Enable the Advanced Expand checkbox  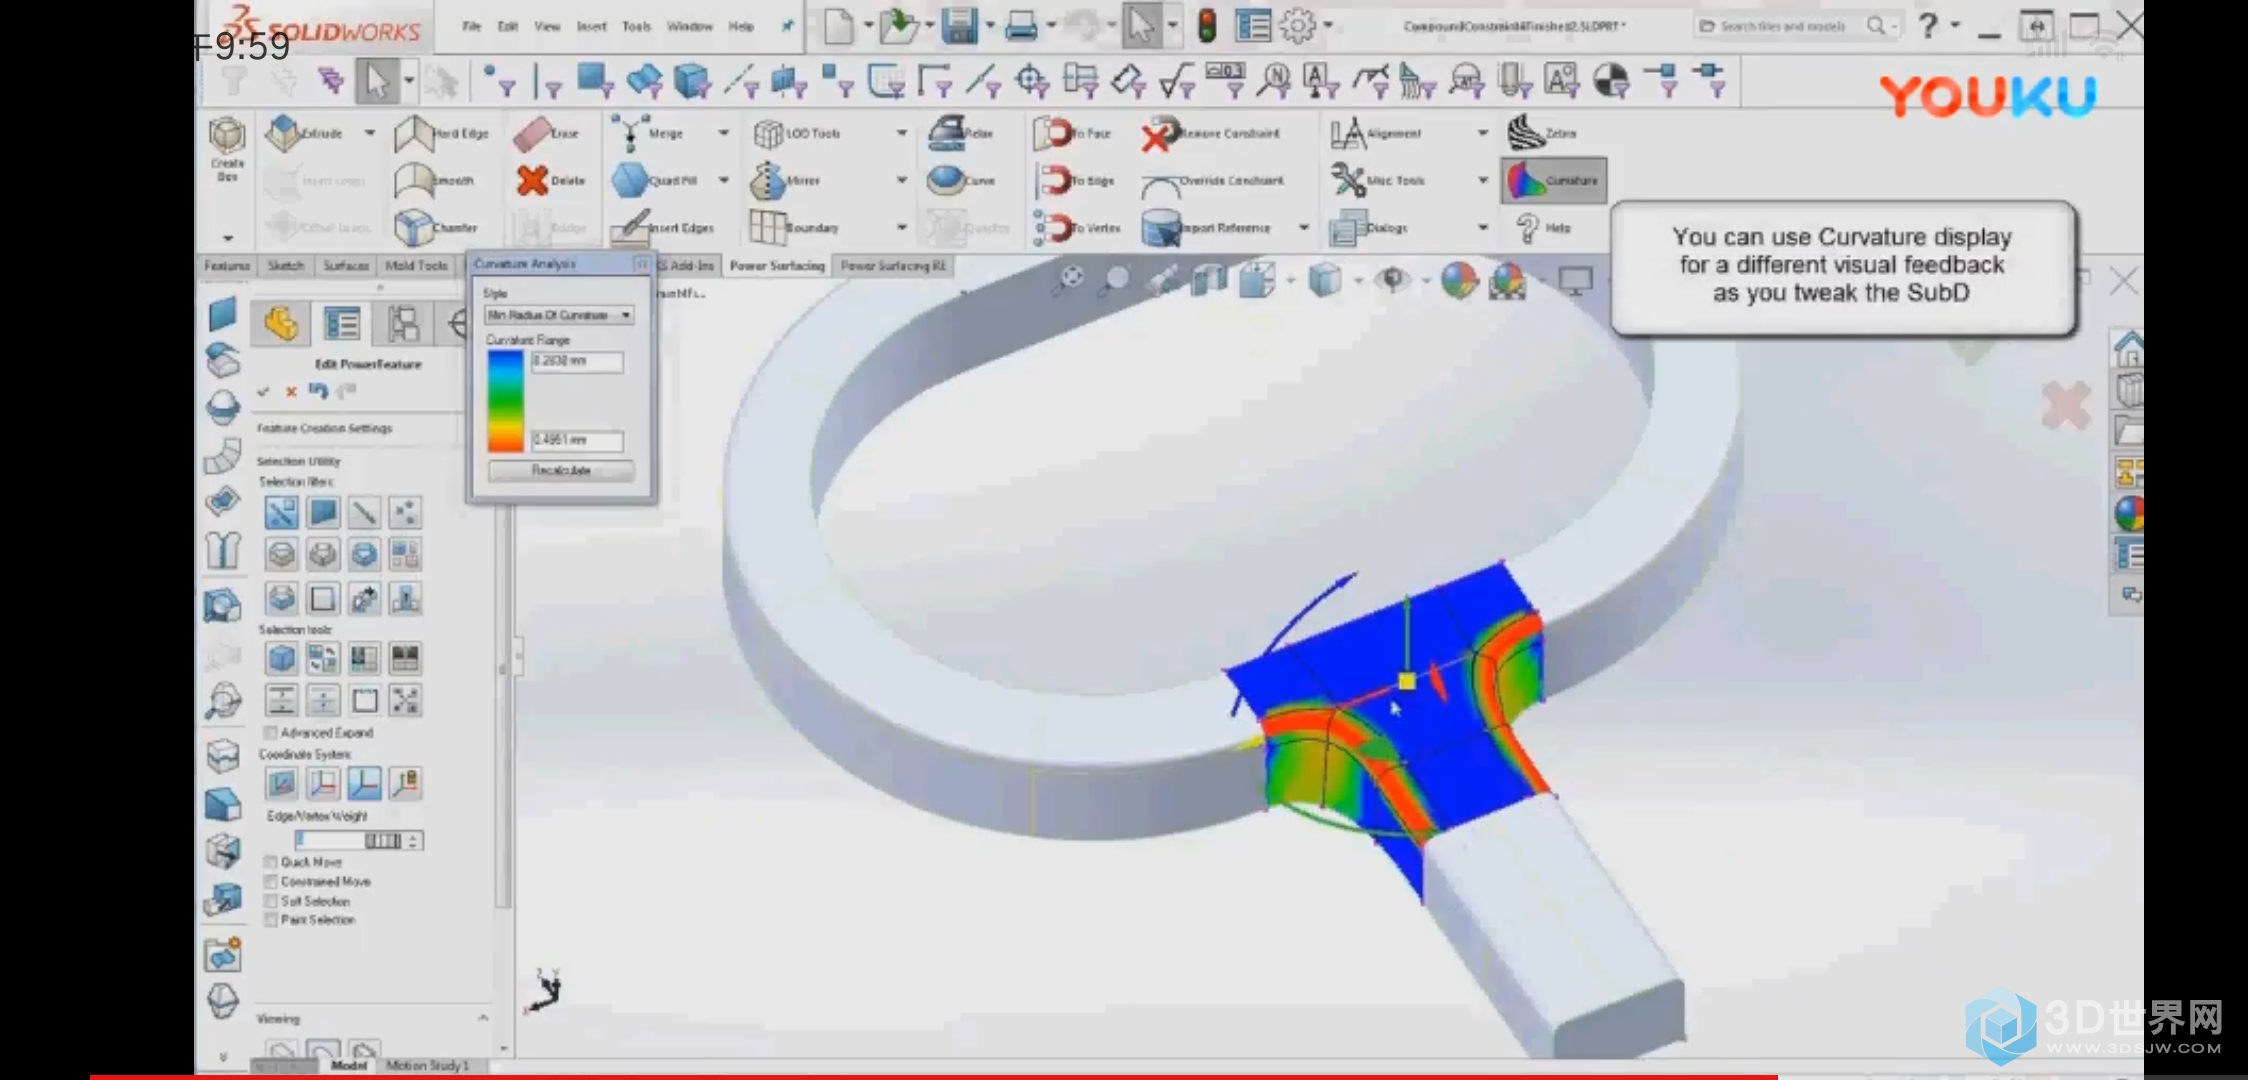click(270, 733)
